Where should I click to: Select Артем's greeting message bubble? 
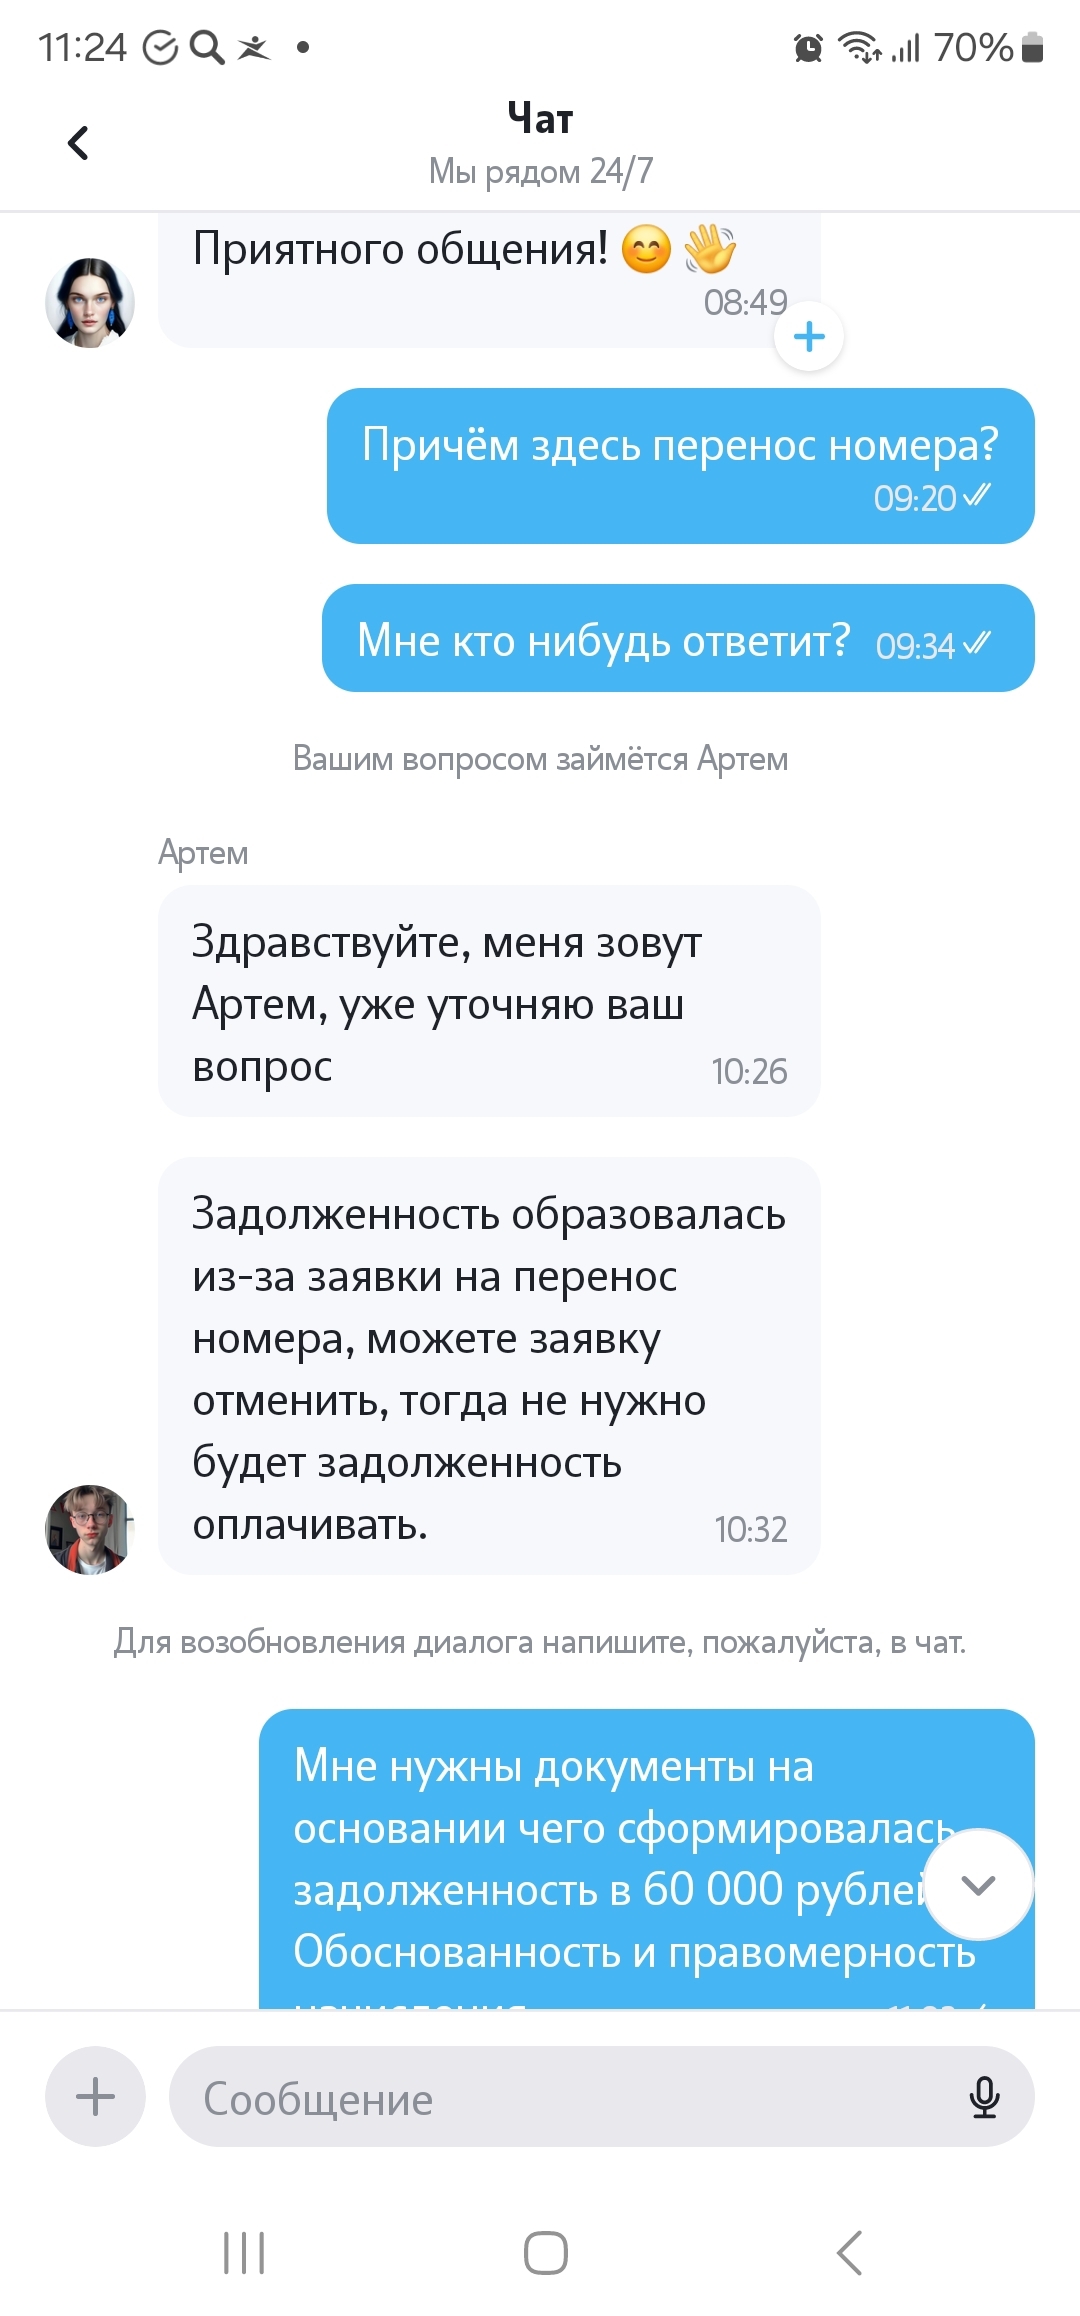click(x=489, y=1001)
